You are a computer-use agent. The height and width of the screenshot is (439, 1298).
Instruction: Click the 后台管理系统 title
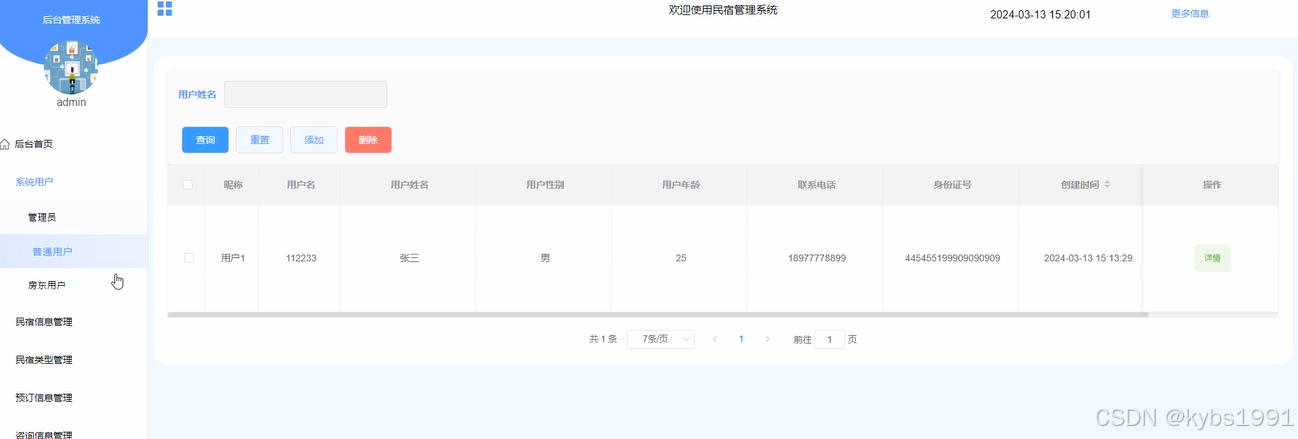tap(71, 19)
